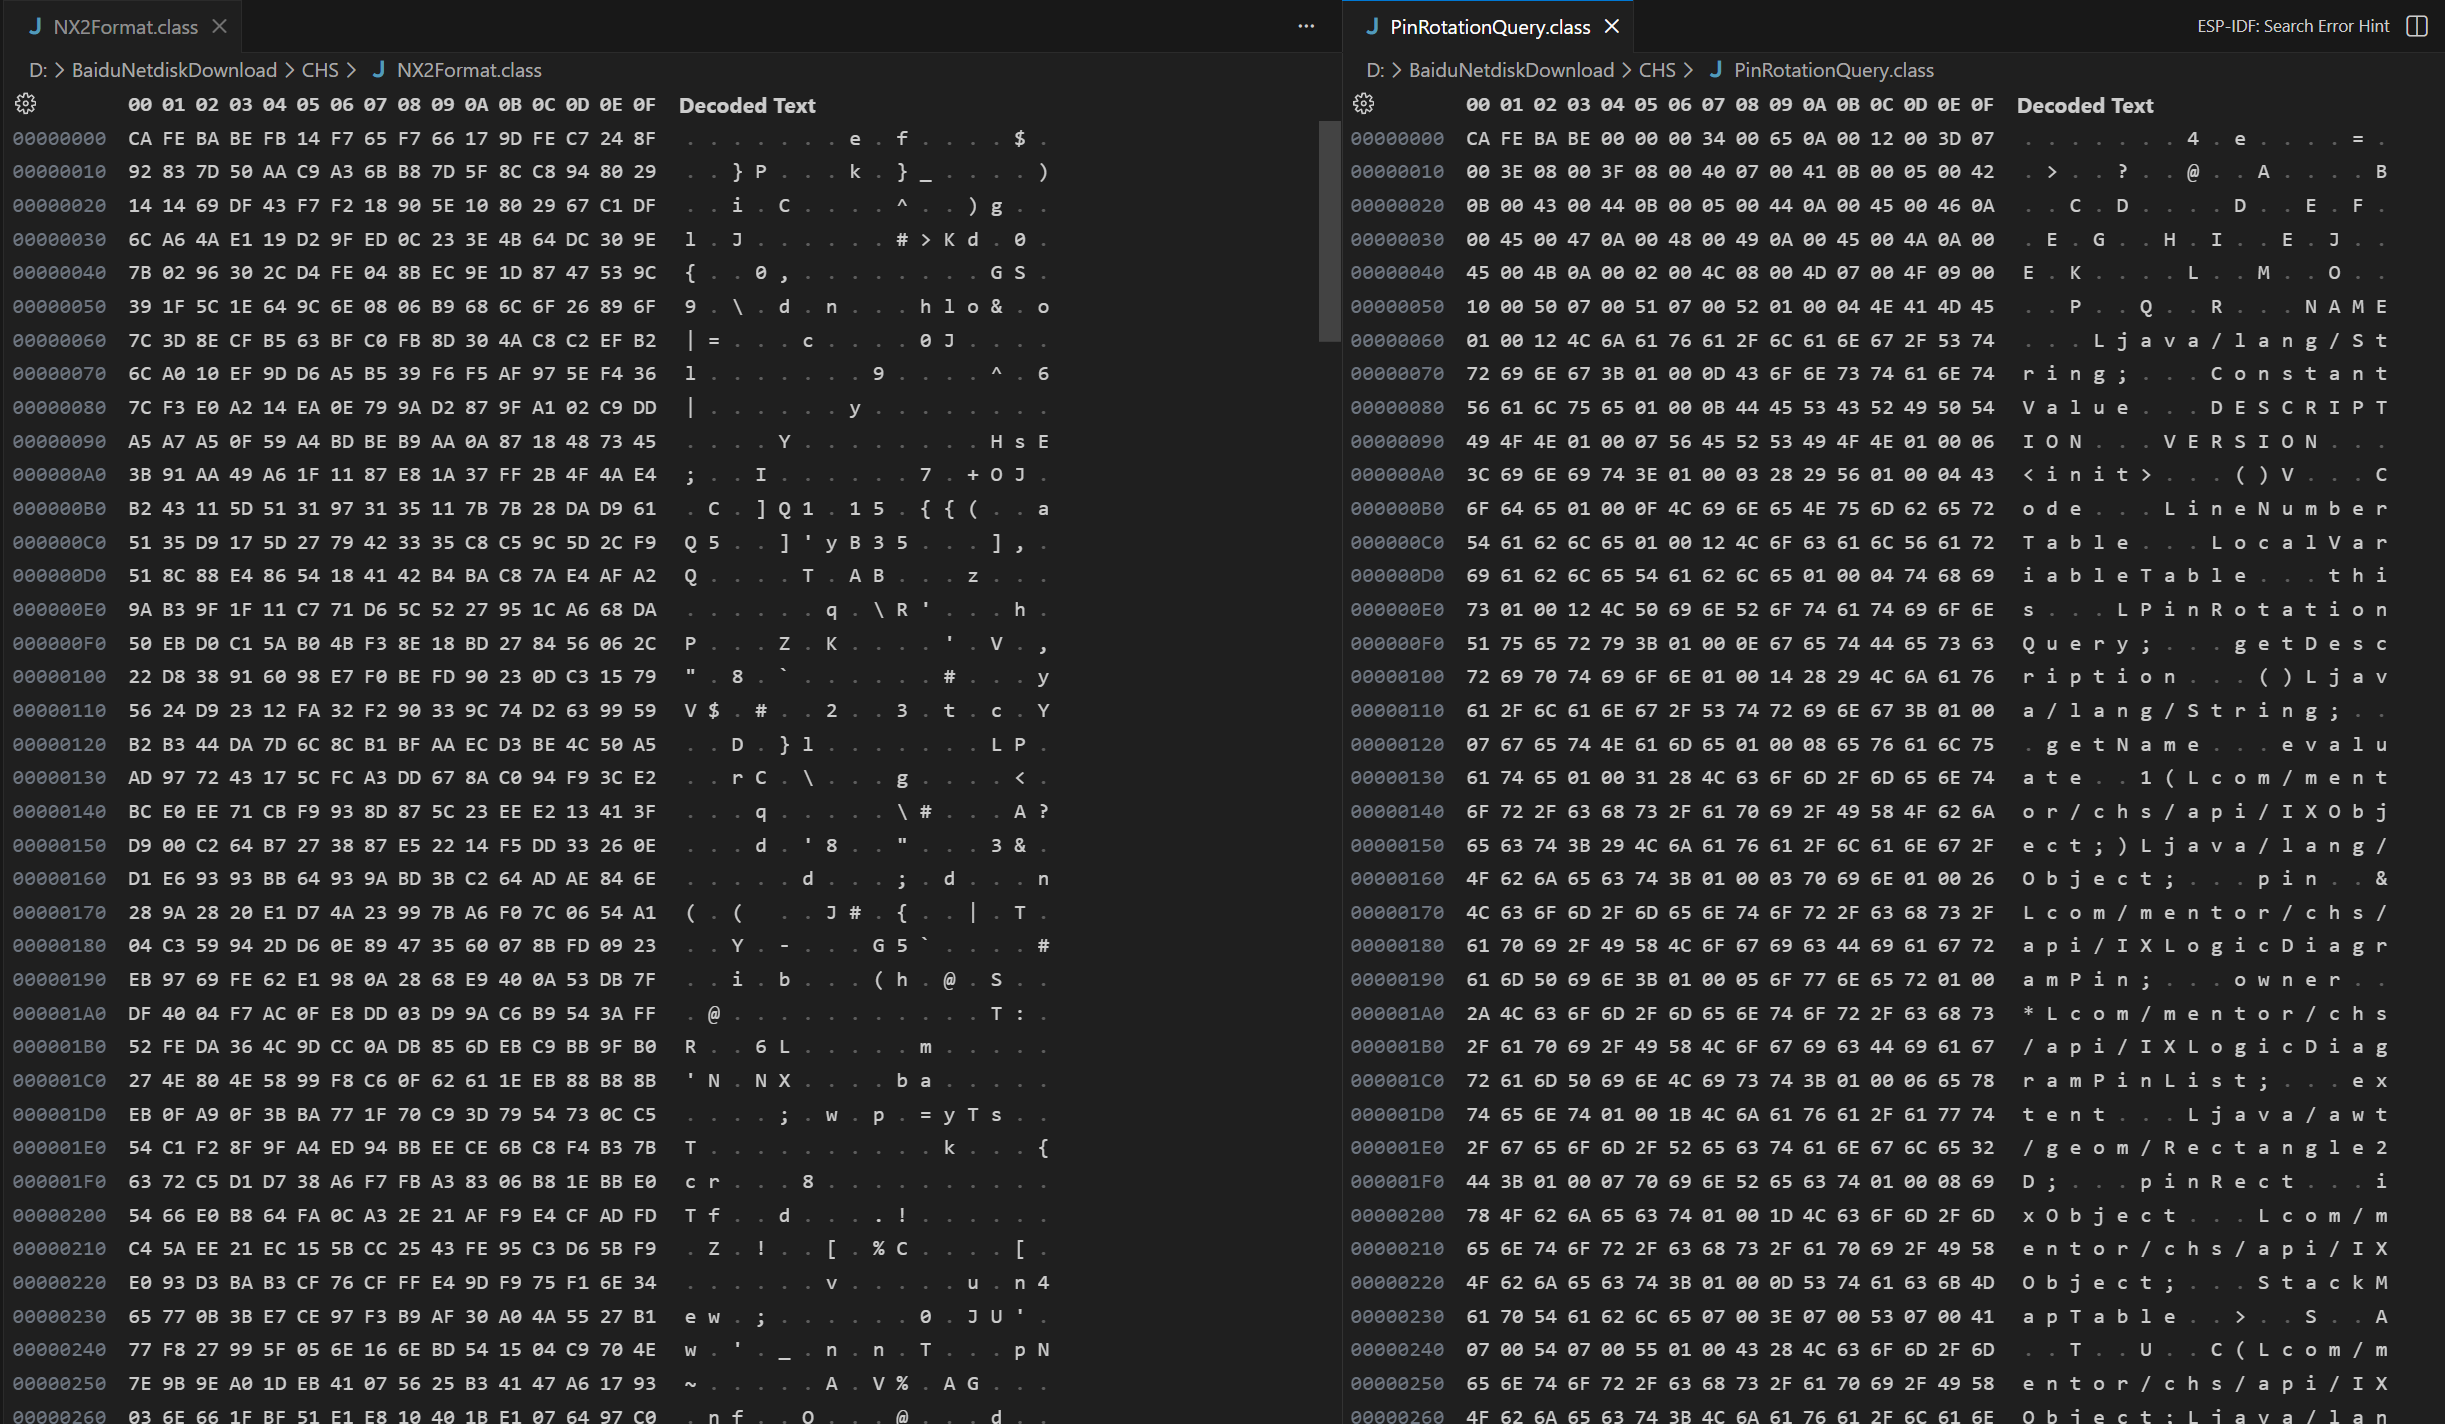Select offset 00000100 row label in right pane

[1396, 677]
